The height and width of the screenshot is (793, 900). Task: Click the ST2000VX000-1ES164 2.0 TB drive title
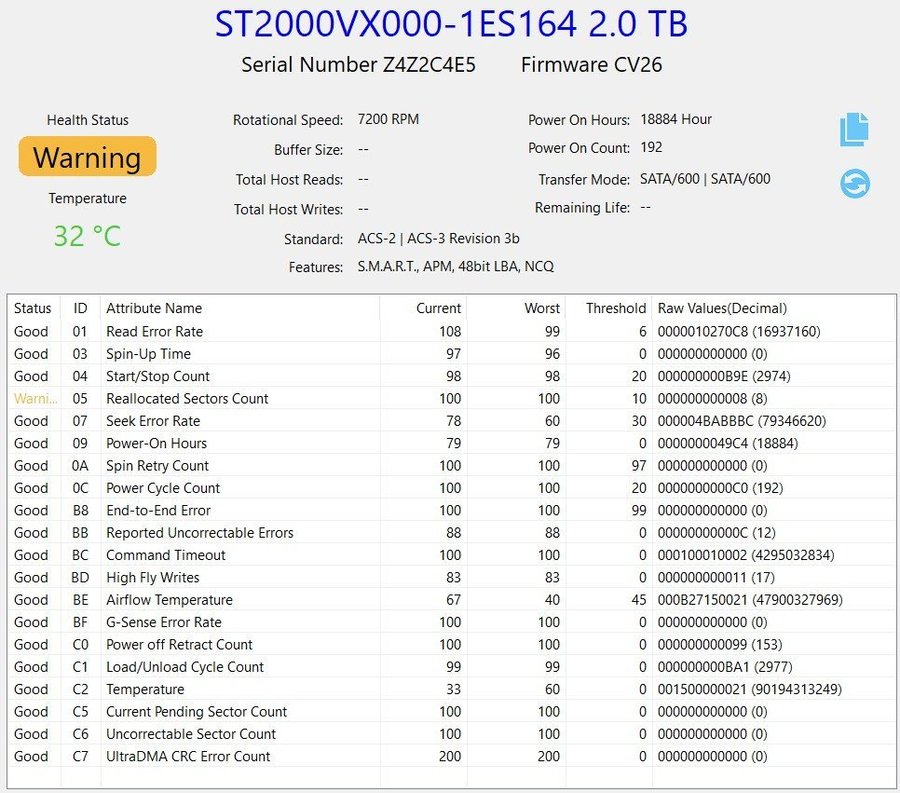pyautogui.click(x=451, y=24)
